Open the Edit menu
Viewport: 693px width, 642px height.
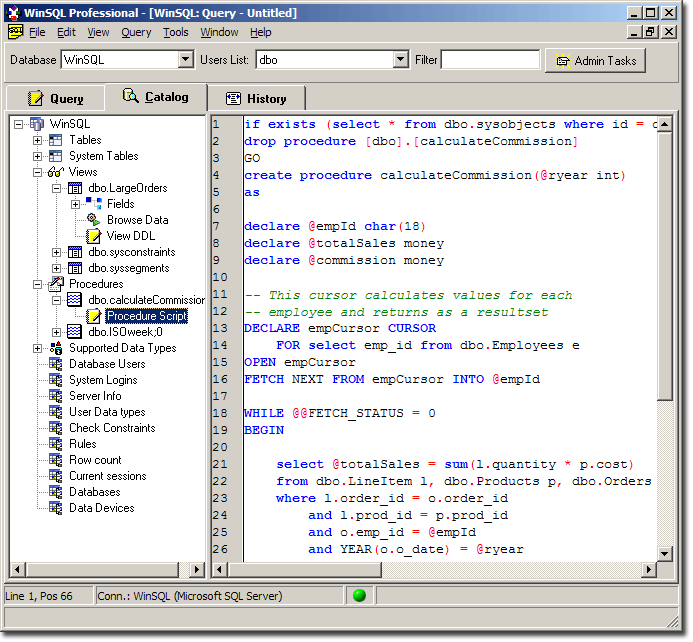[x=66, y=32]
